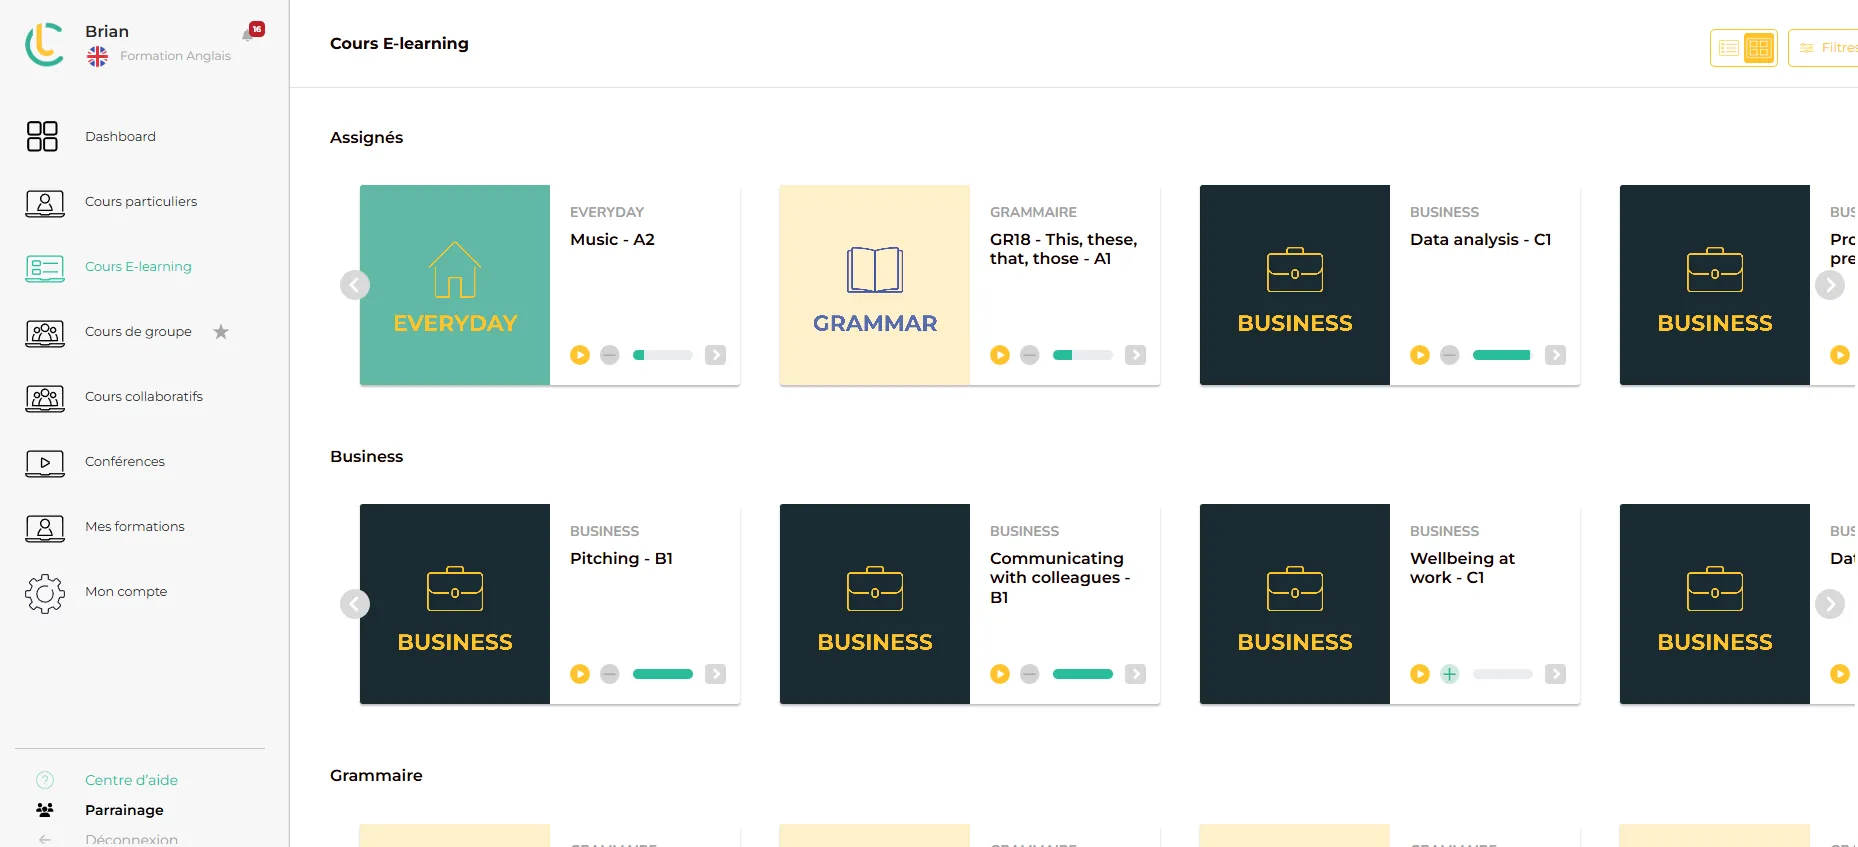Click the UK flag language icon
The height and width of the screenshot is (847, 1858).
tap(97, 57)
